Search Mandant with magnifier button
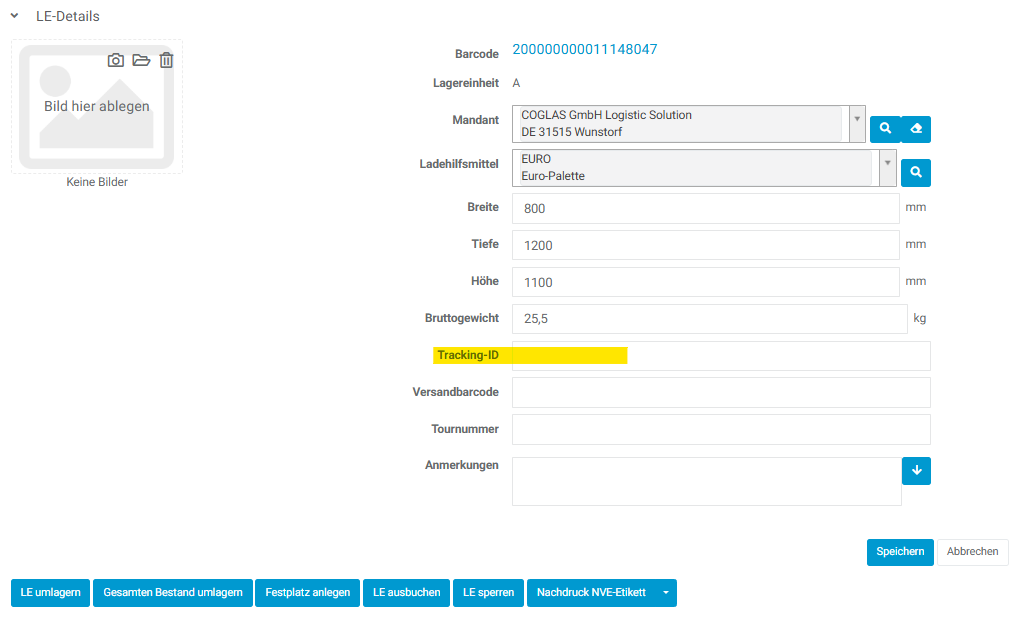The image size is (1016, 623). (884, 129)
